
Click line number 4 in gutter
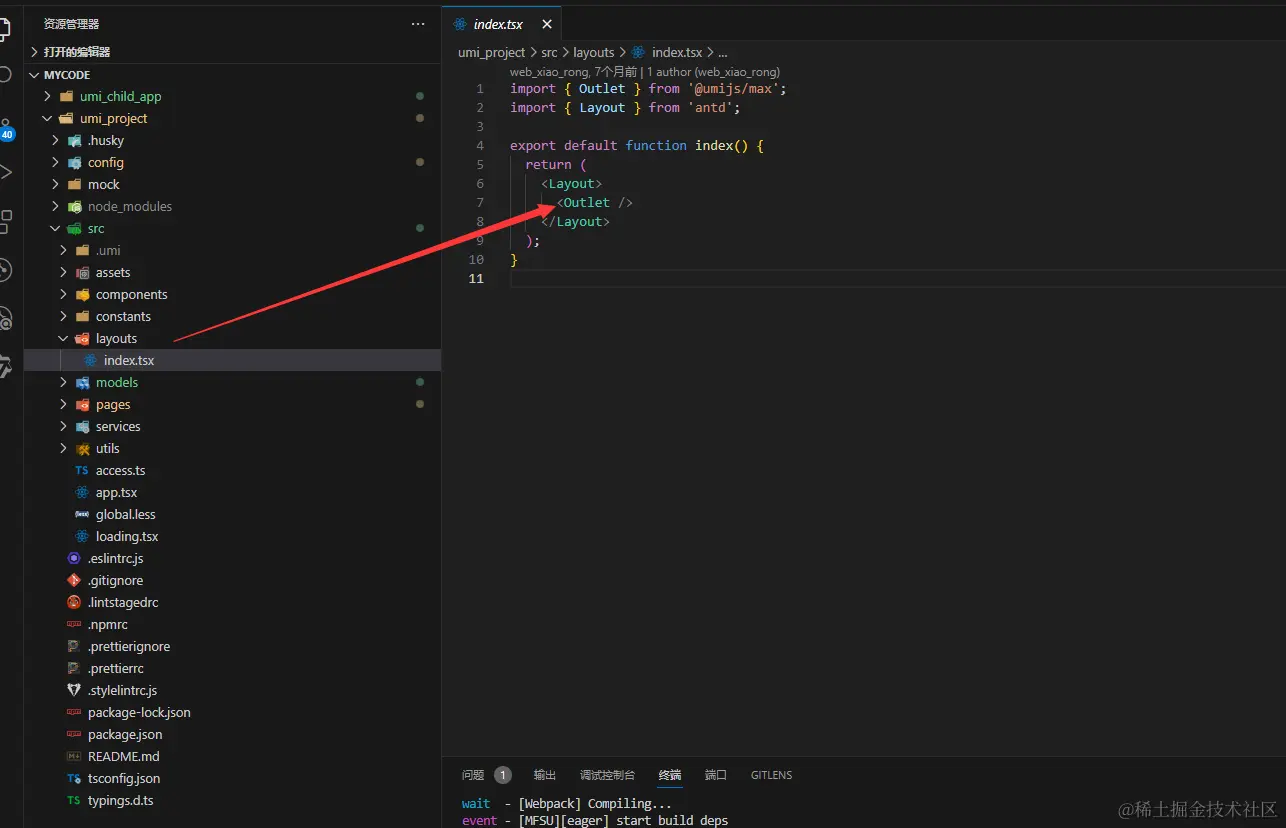click(x=480, y=146)
